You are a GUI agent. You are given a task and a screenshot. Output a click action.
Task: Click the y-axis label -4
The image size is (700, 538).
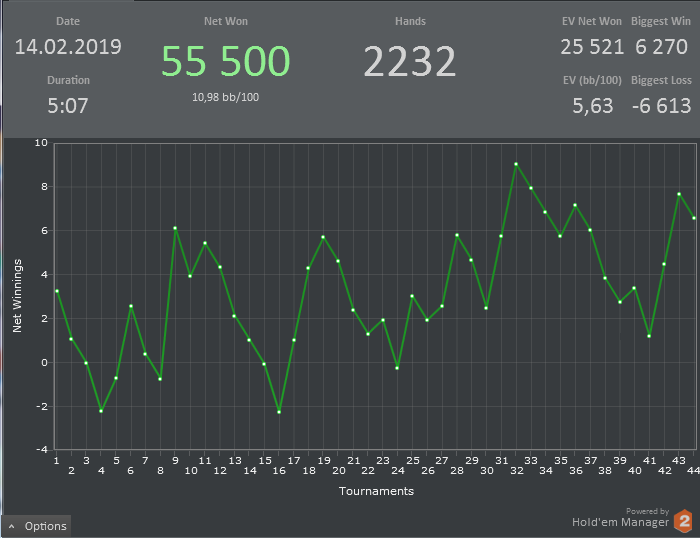coord(42,450)
